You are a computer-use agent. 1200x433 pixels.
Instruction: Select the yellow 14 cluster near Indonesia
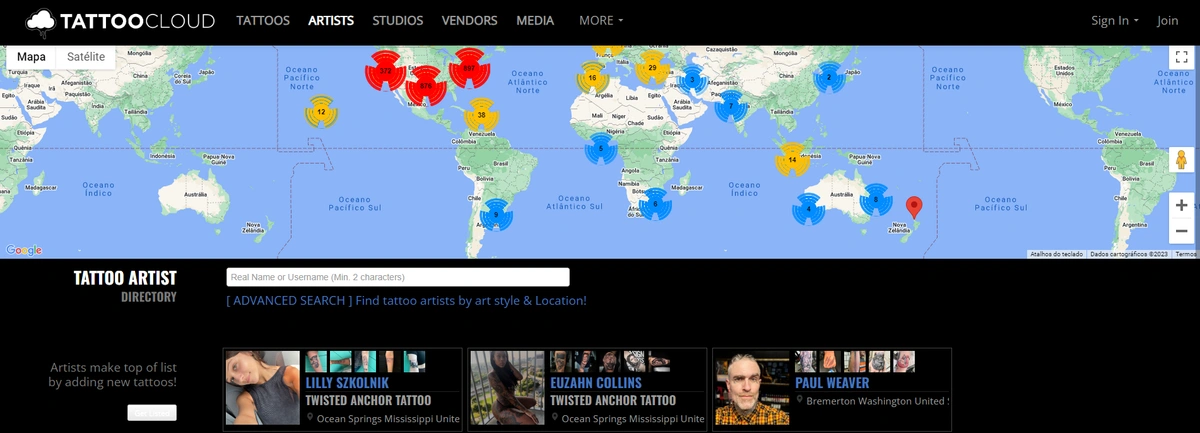[x=792, y=159]
